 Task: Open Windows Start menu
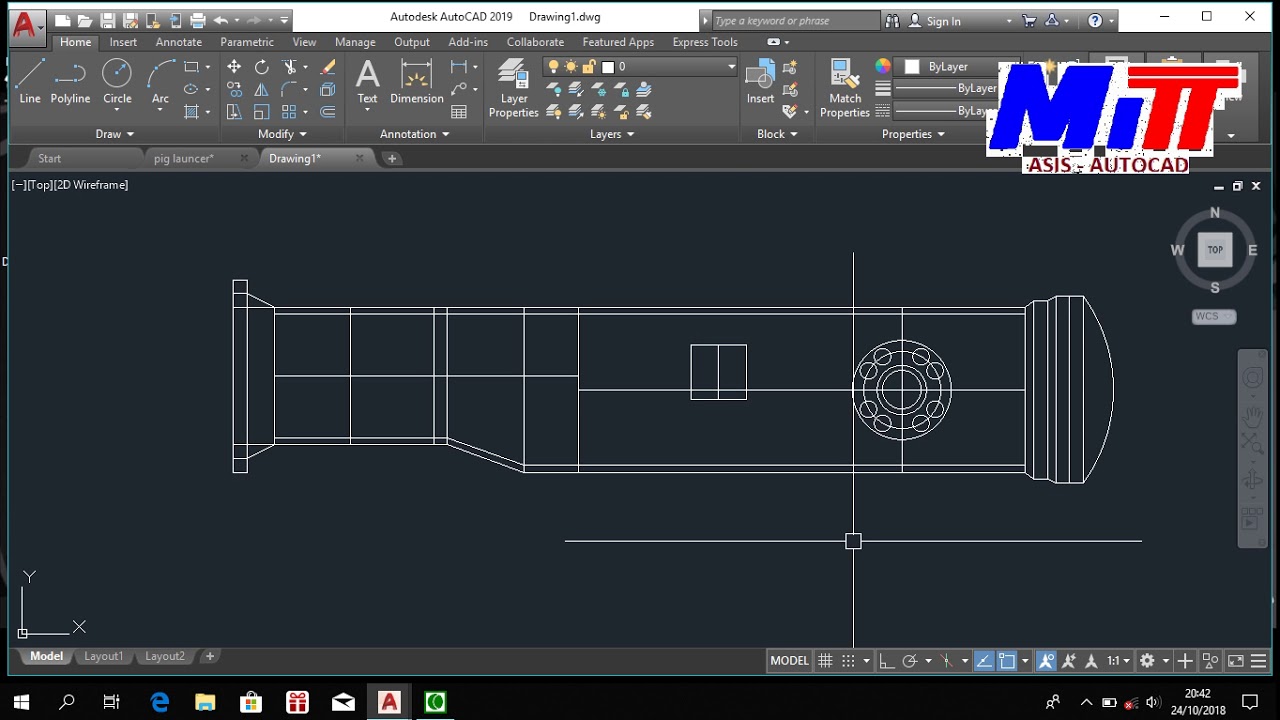click(x=22, y=702)
